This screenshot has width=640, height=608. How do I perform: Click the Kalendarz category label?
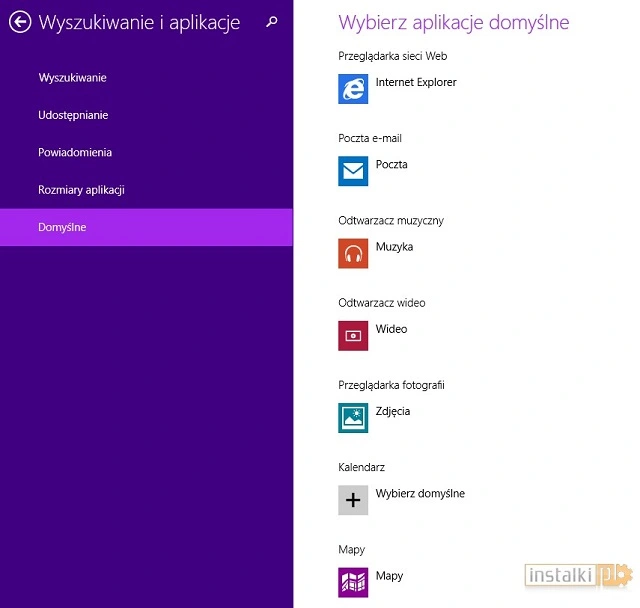(361, 467)
